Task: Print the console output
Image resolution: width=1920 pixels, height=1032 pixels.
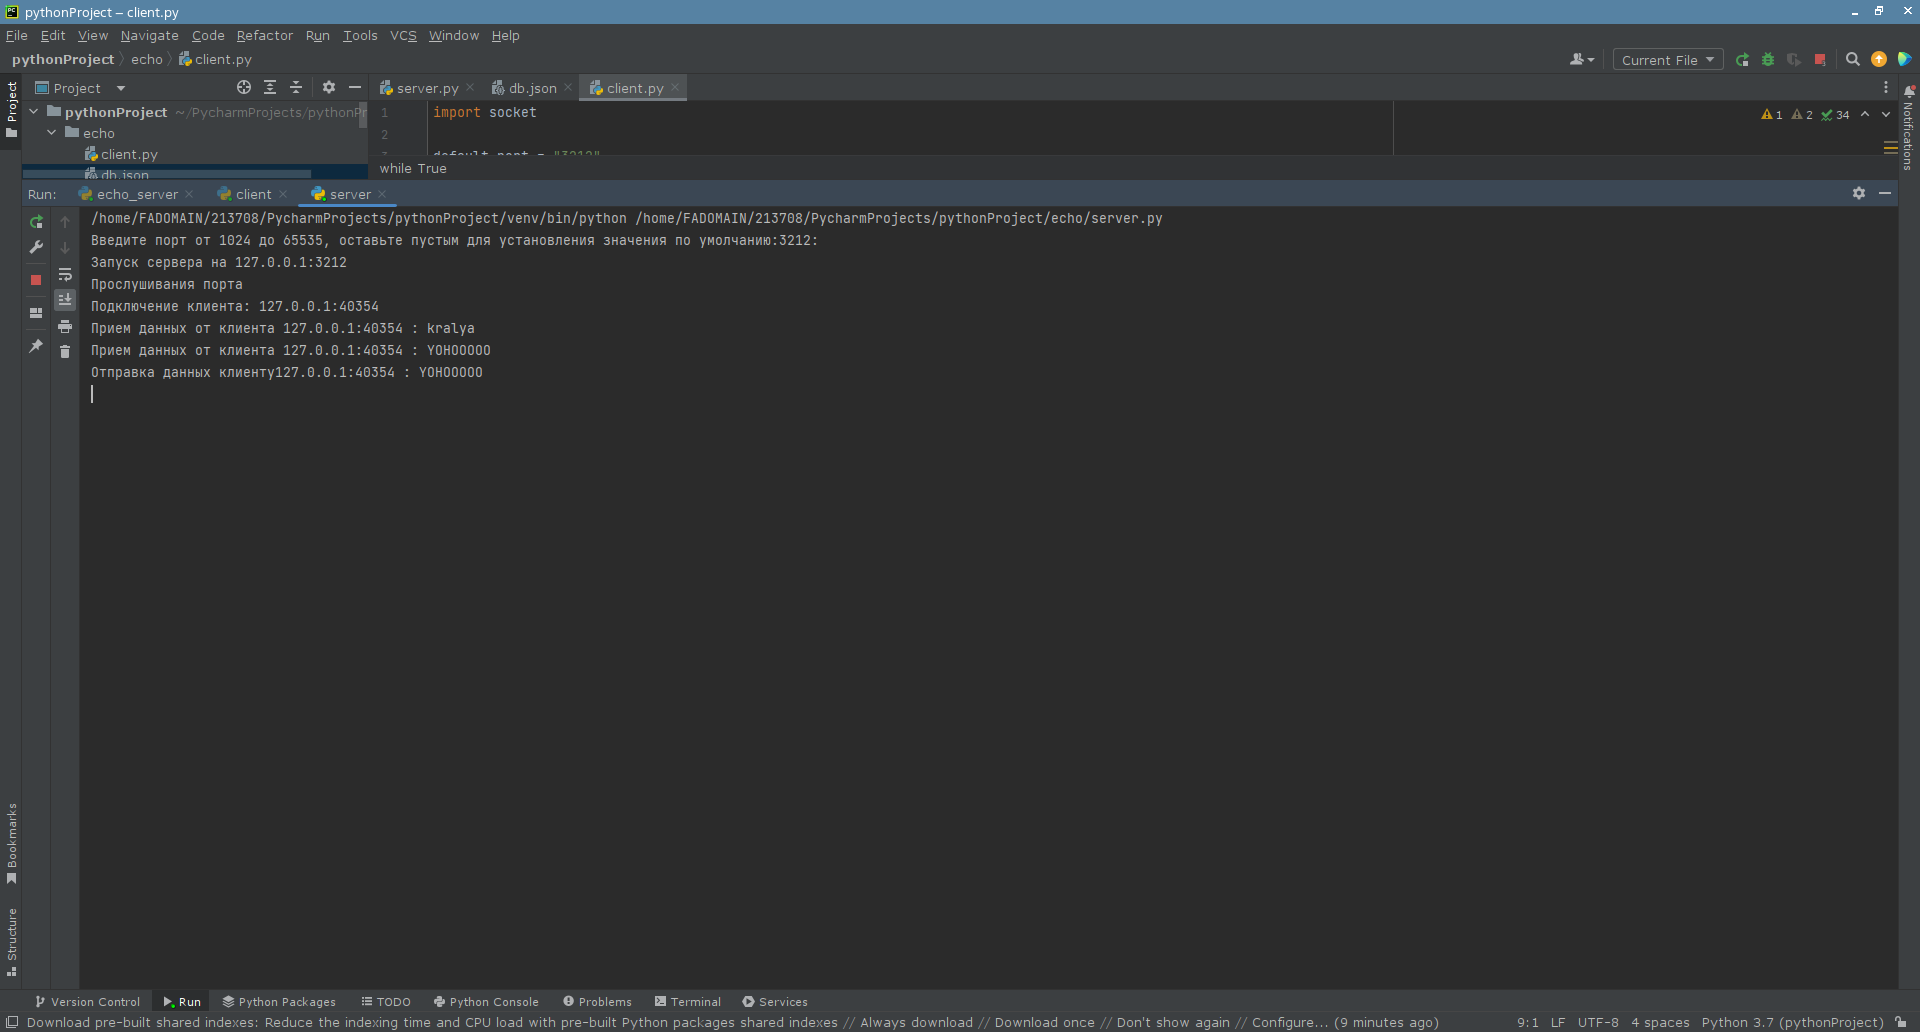Action: coord(65,327)
